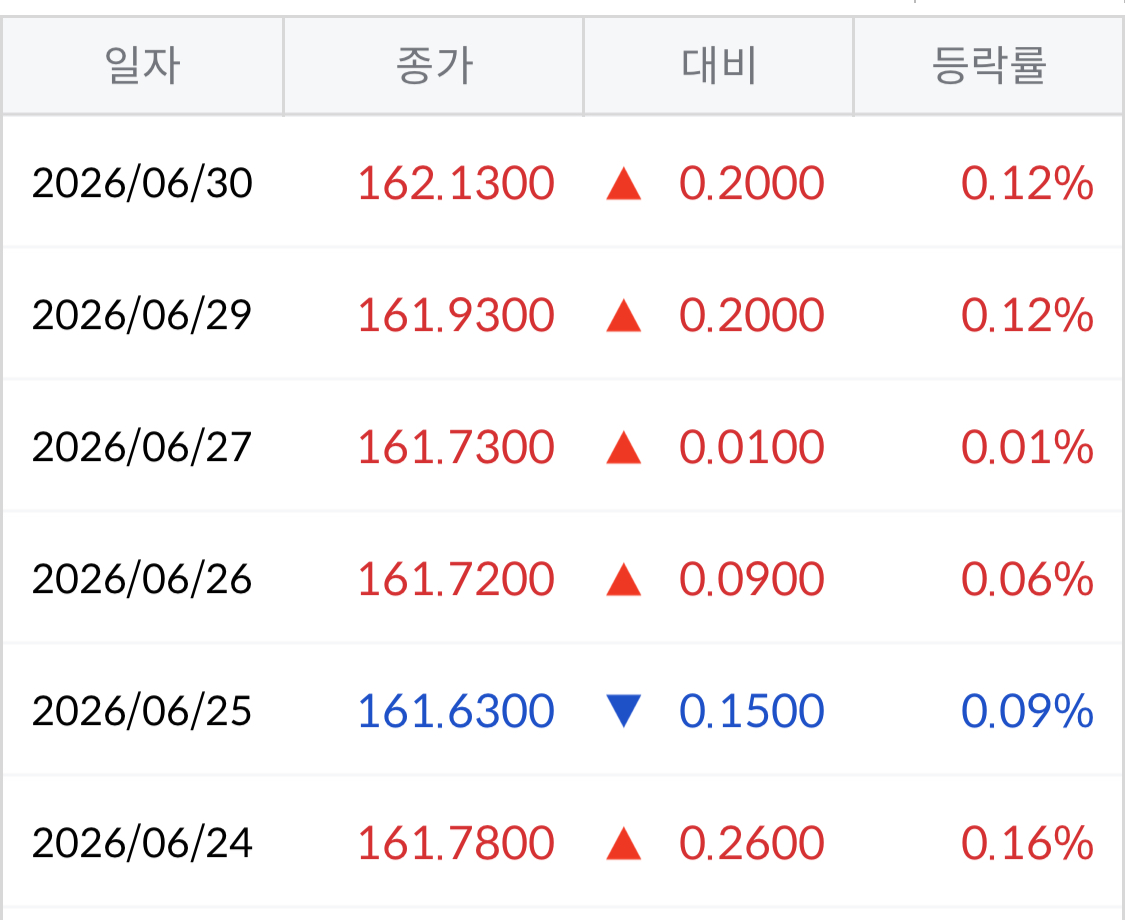The height and width of the screenshot is (920, 1125).
Task: Click closing price 161.7300
Action: point(456,447)
